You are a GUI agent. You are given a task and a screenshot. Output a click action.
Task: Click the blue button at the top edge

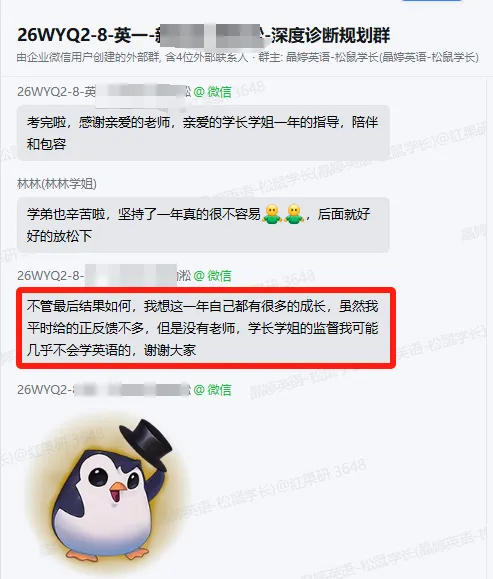click(x=431, y=1)
